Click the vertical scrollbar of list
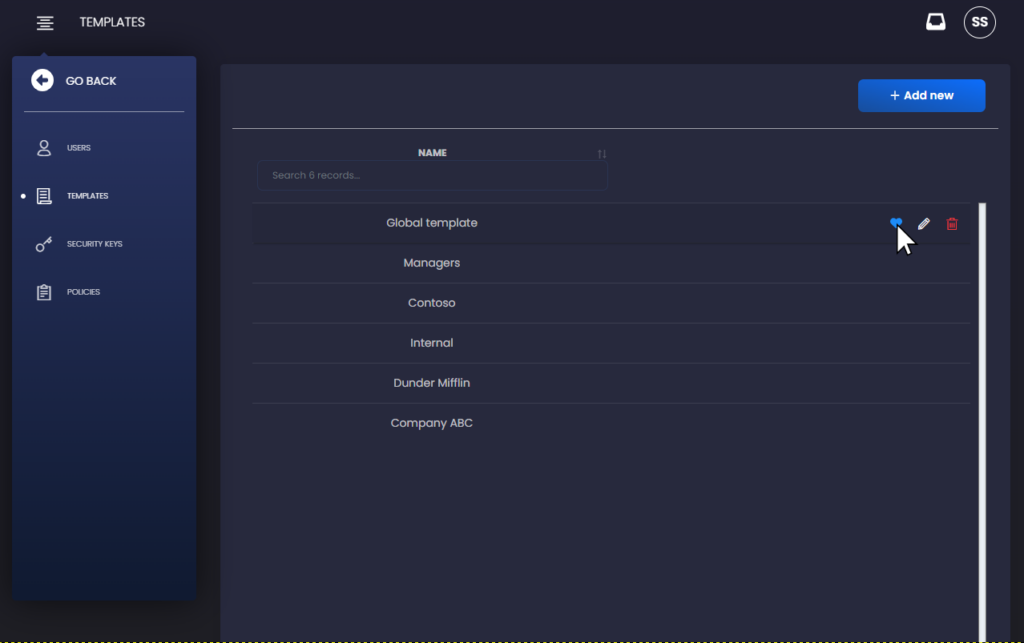 [982, 422]
